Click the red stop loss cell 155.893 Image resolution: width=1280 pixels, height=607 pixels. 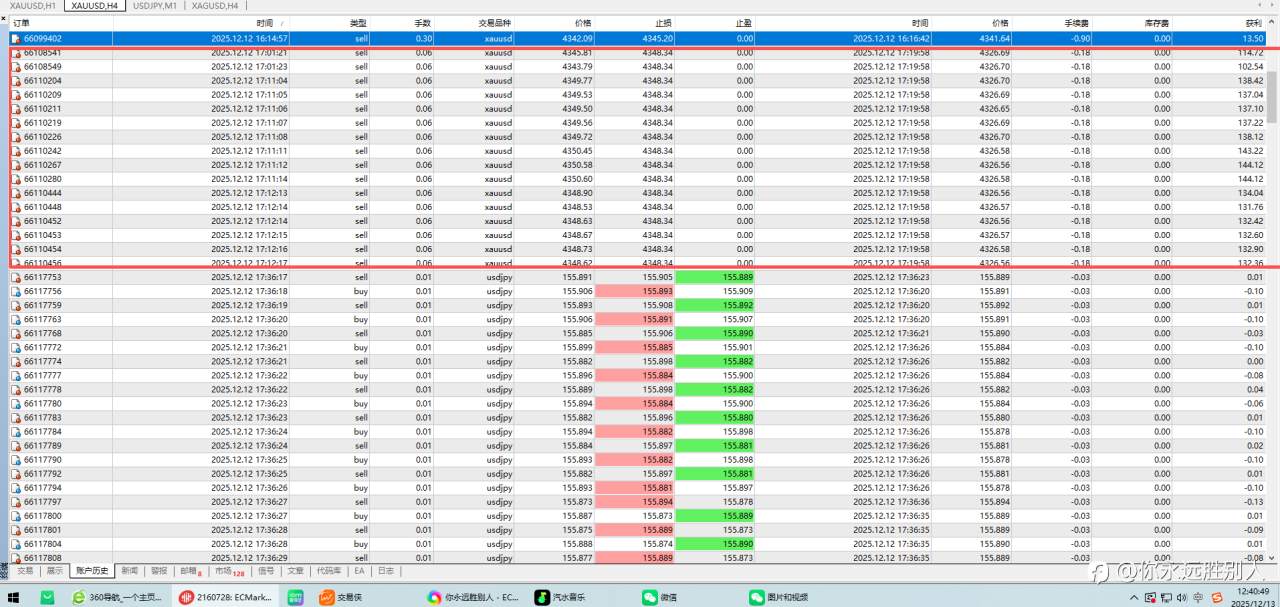pos(635,291)
